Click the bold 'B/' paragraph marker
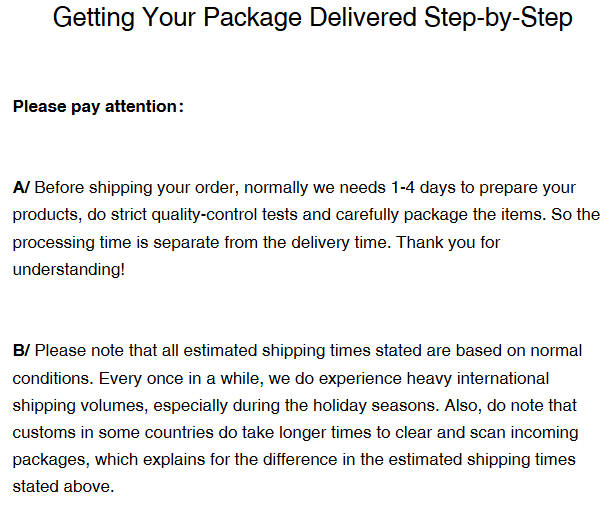Viewport: 613px width, 507px height. 22,351
